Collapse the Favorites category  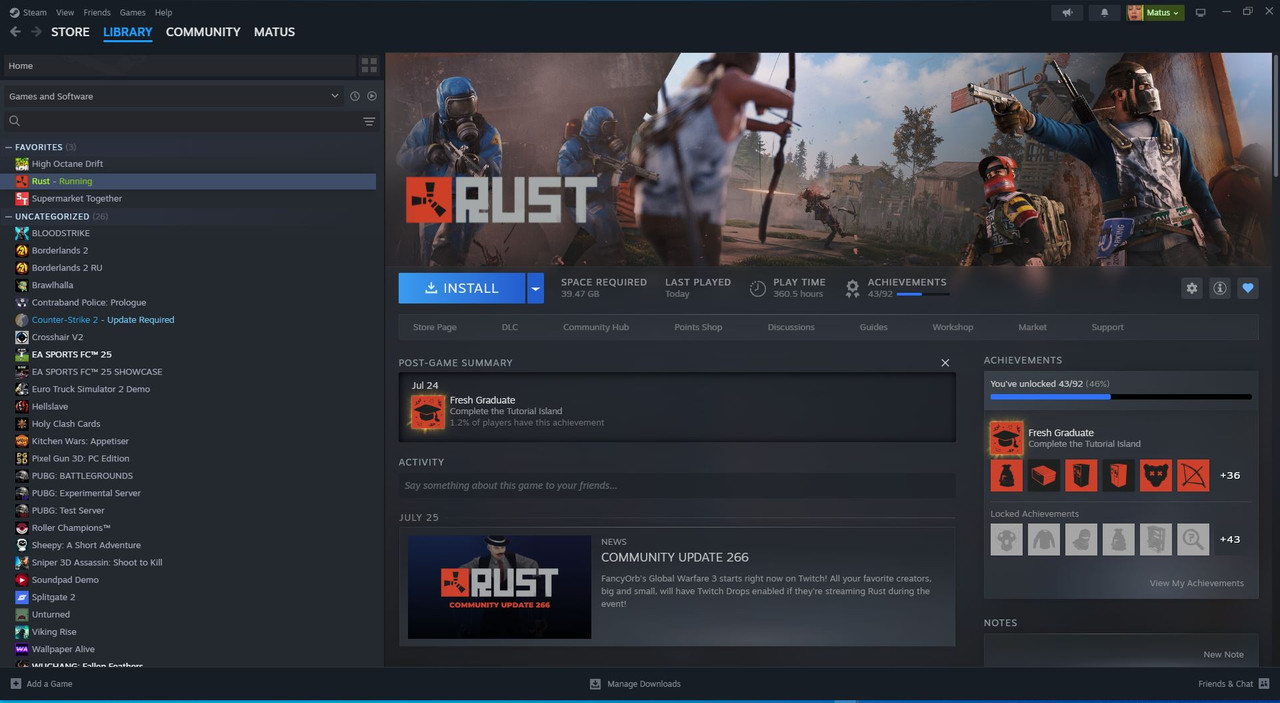(9, 147)
